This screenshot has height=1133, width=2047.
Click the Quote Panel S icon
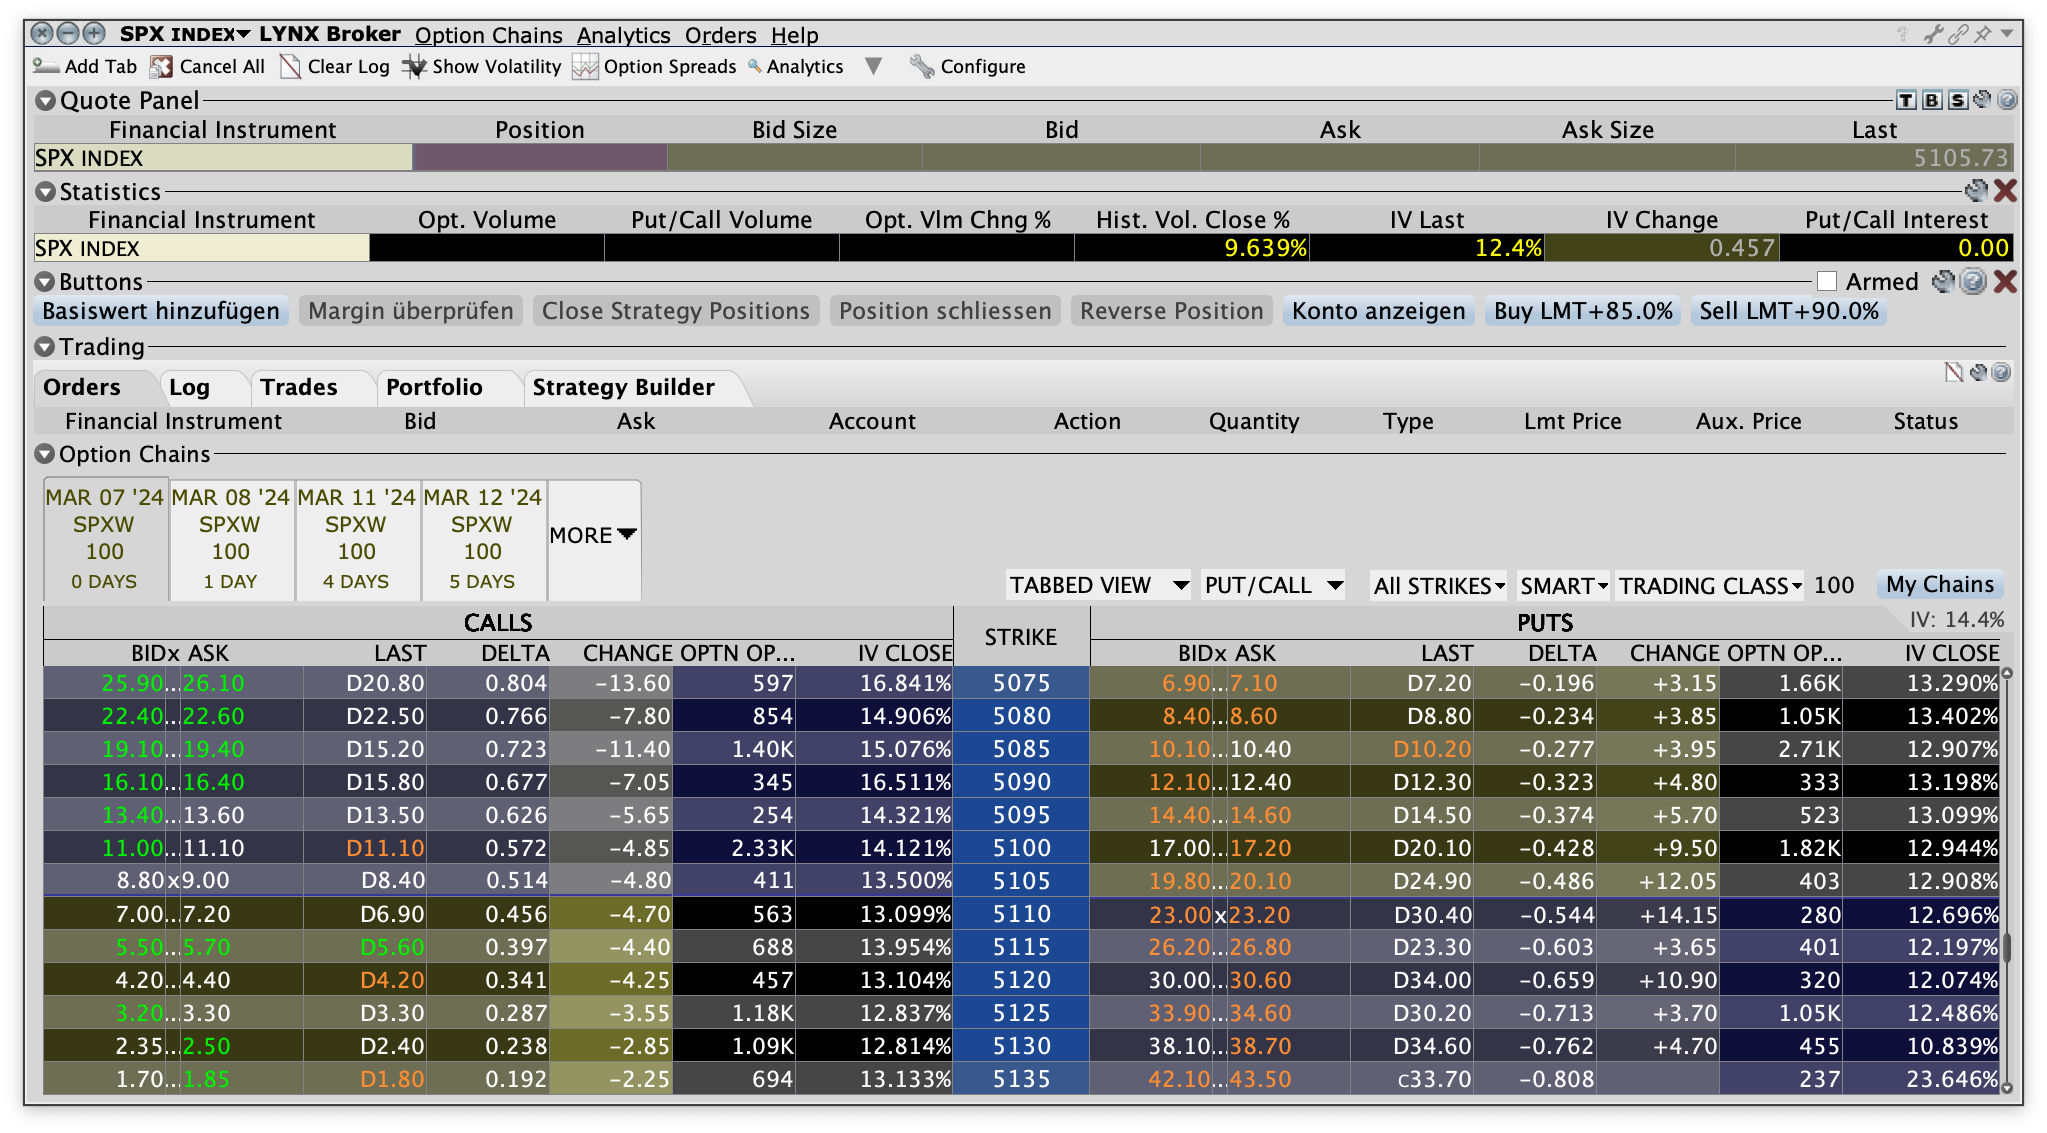[x=1958, y=100]
